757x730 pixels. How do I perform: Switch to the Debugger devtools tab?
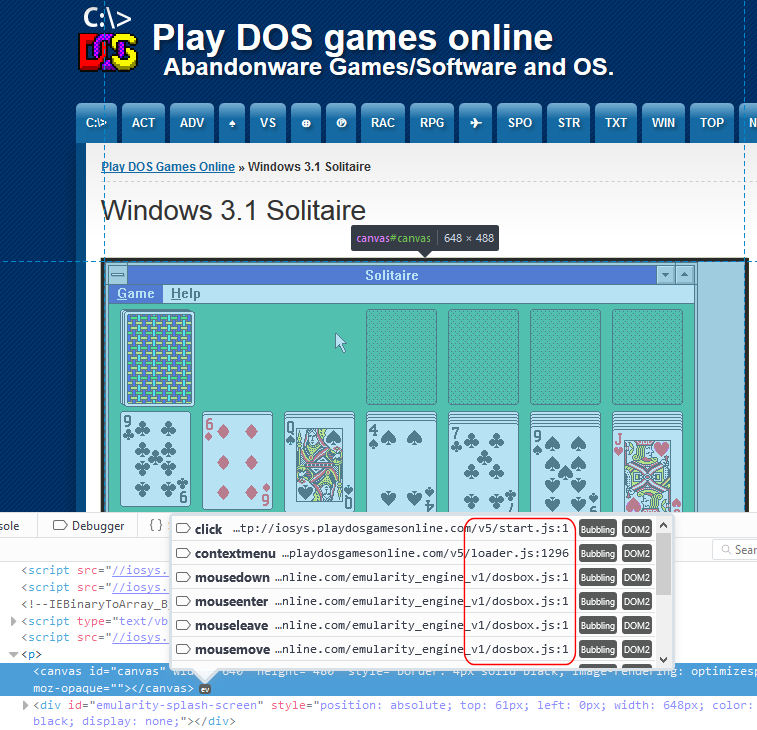point(88,525)
